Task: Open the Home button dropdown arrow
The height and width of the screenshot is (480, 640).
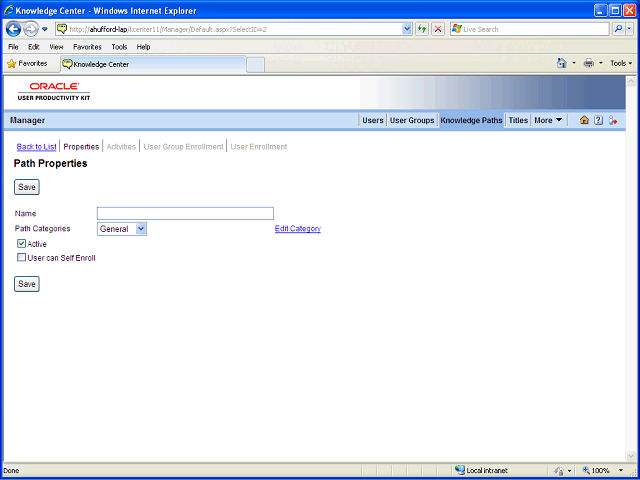Action: 574,63
